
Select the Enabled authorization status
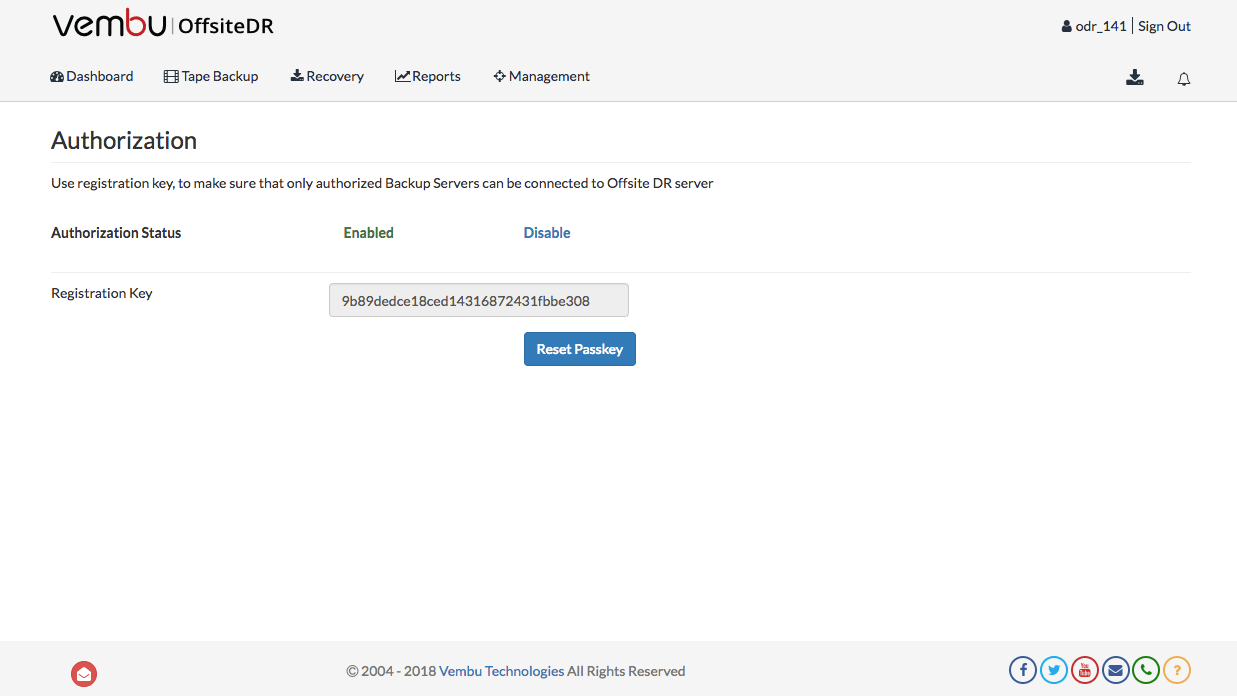tap(368, 233)
